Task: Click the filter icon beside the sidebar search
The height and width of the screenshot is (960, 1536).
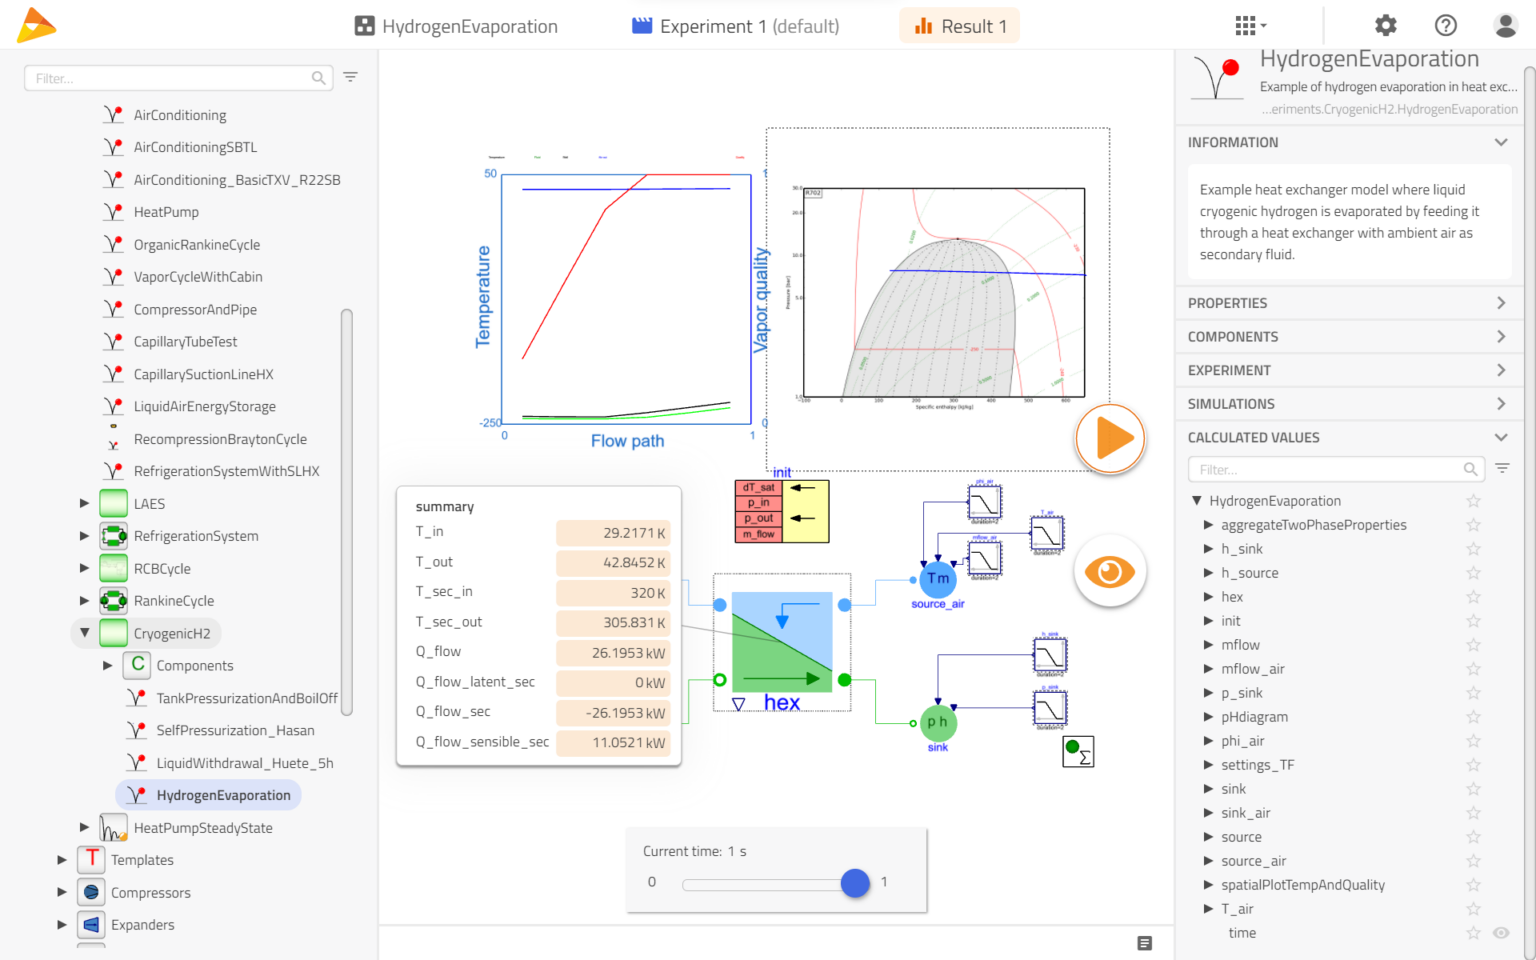Action: point(350,77)
